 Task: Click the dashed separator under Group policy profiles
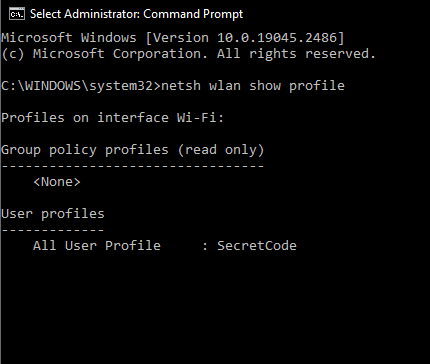tap(133, 166)
